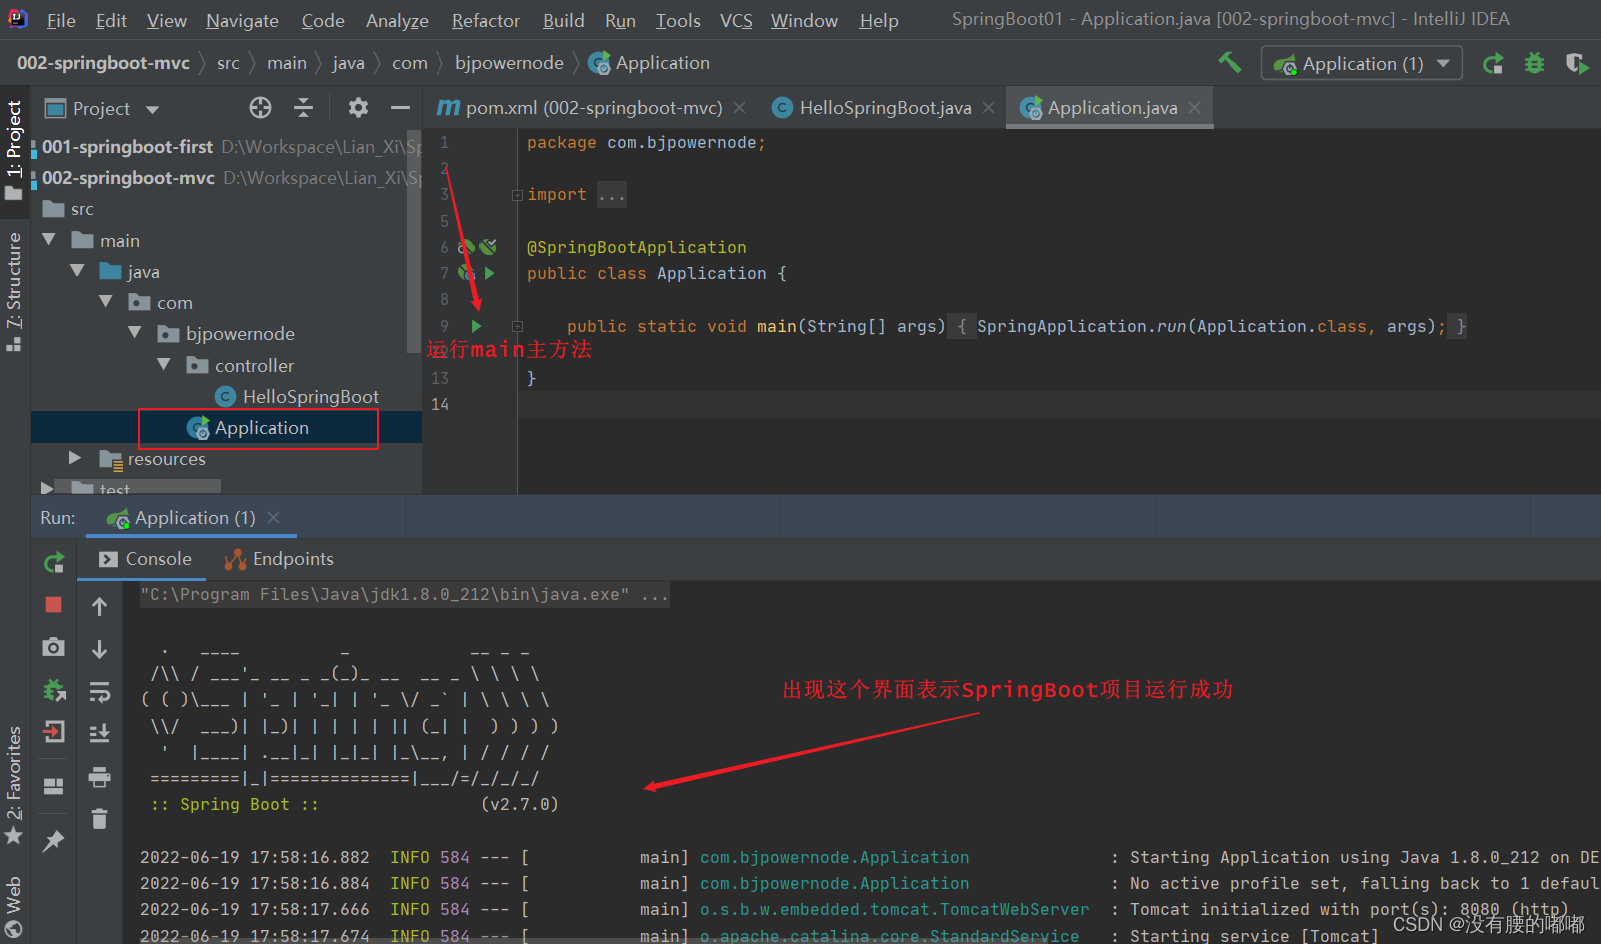Image resolution: width=1601 pixels, height=944 pixels.
Task: Click the 002-springboot-mvc breadcrumb
Action: (x=103, y=63)
